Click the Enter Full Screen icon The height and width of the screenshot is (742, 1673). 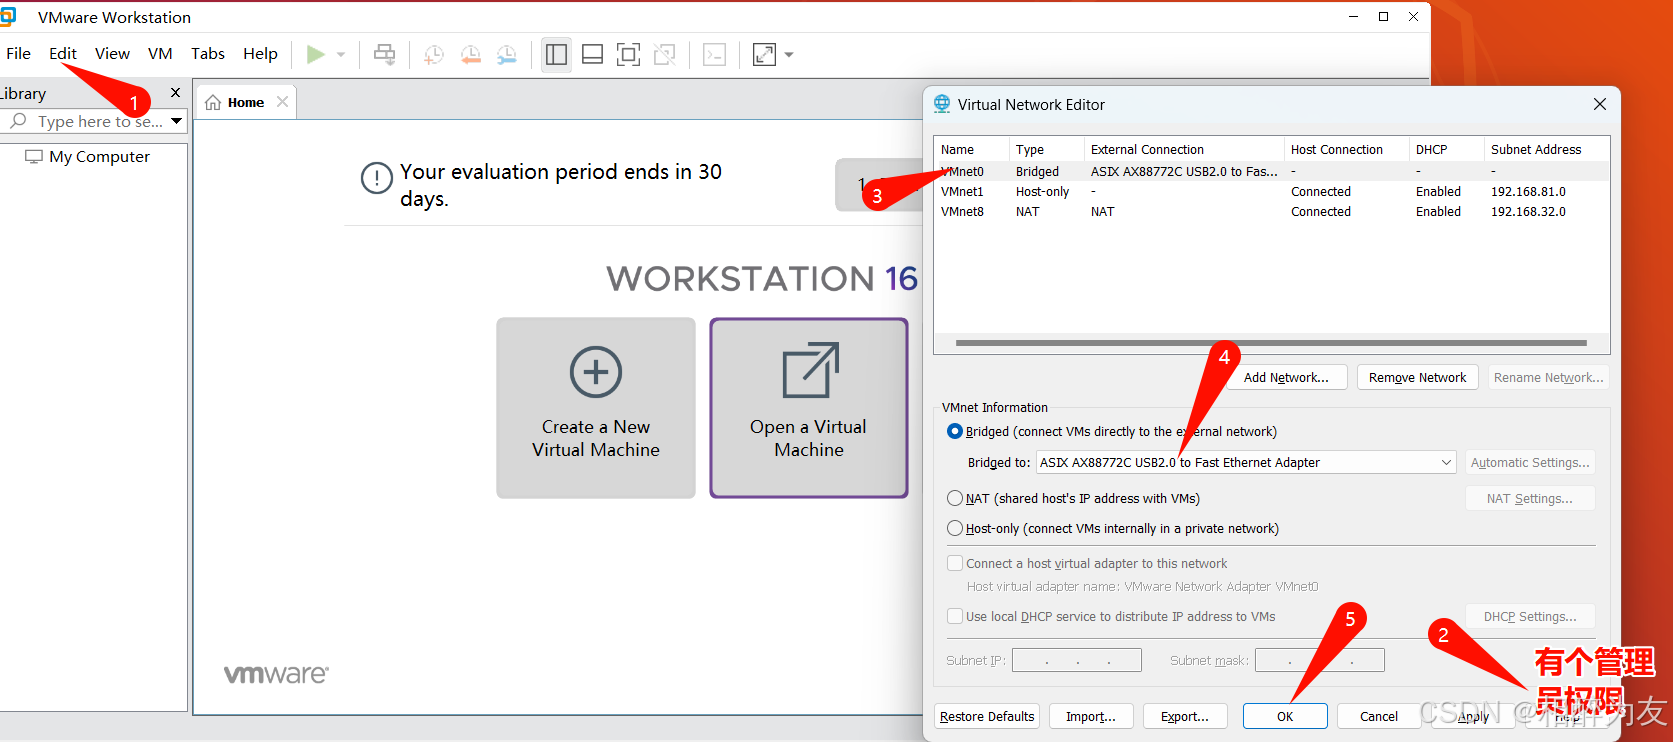628,54
